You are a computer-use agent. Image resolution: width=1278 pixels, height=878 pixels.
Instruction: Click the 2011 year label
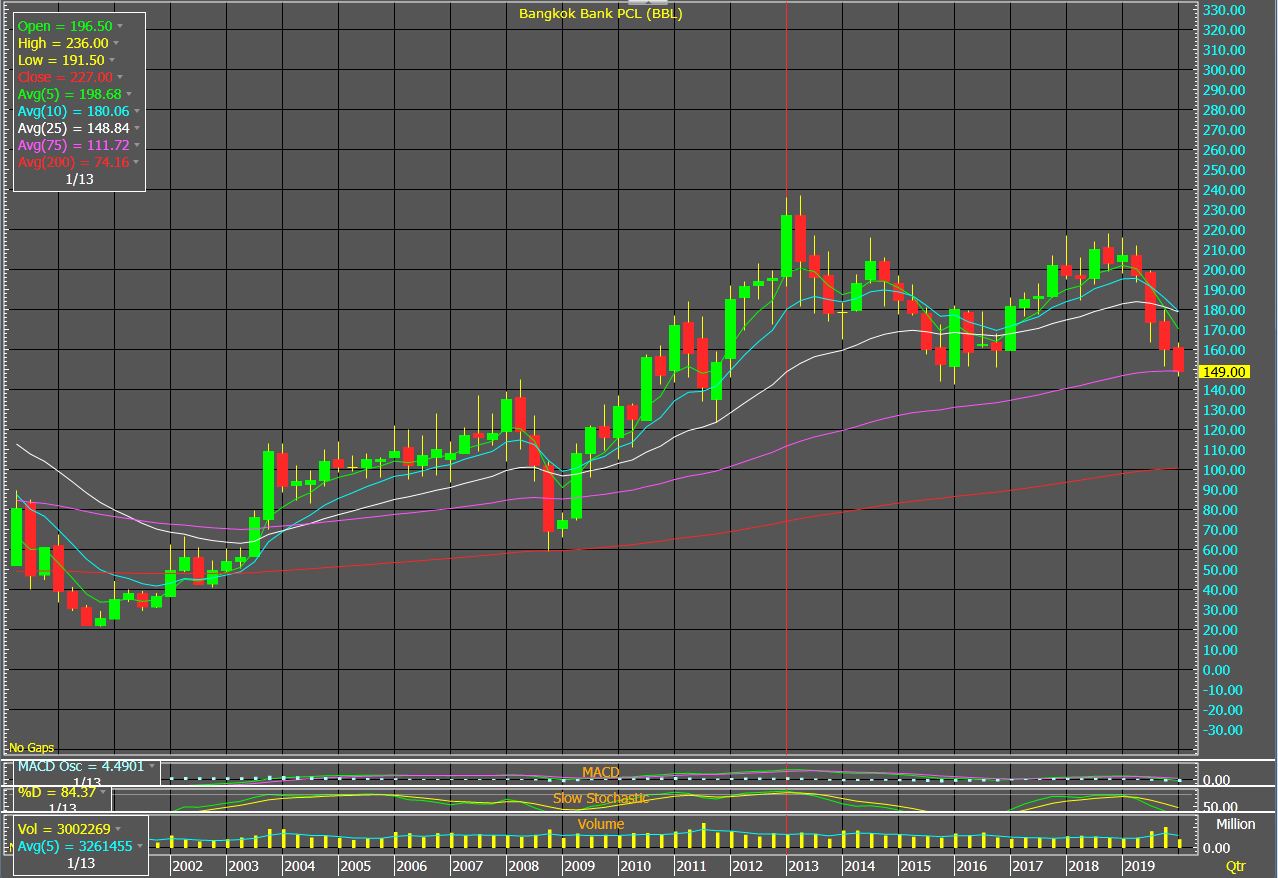[x=691, y=866]
